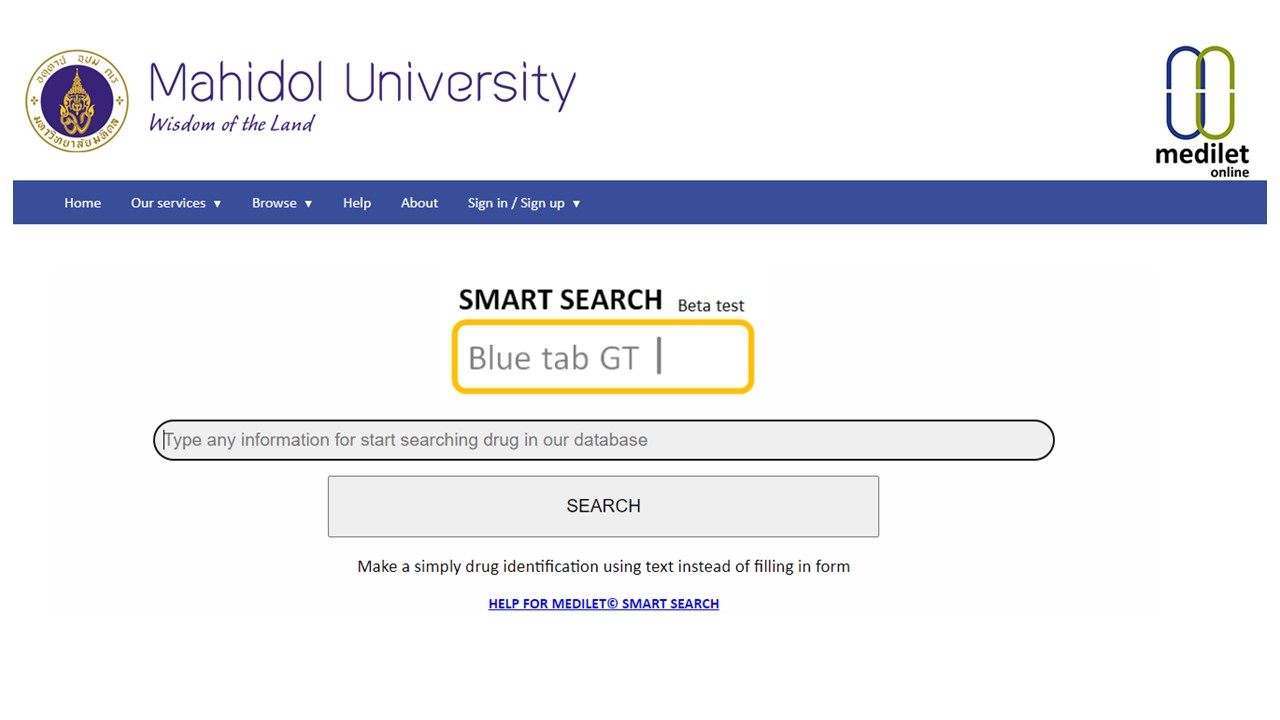
Task: Open the Sign in / Sign up dropdown
Action: click(516, 203)
